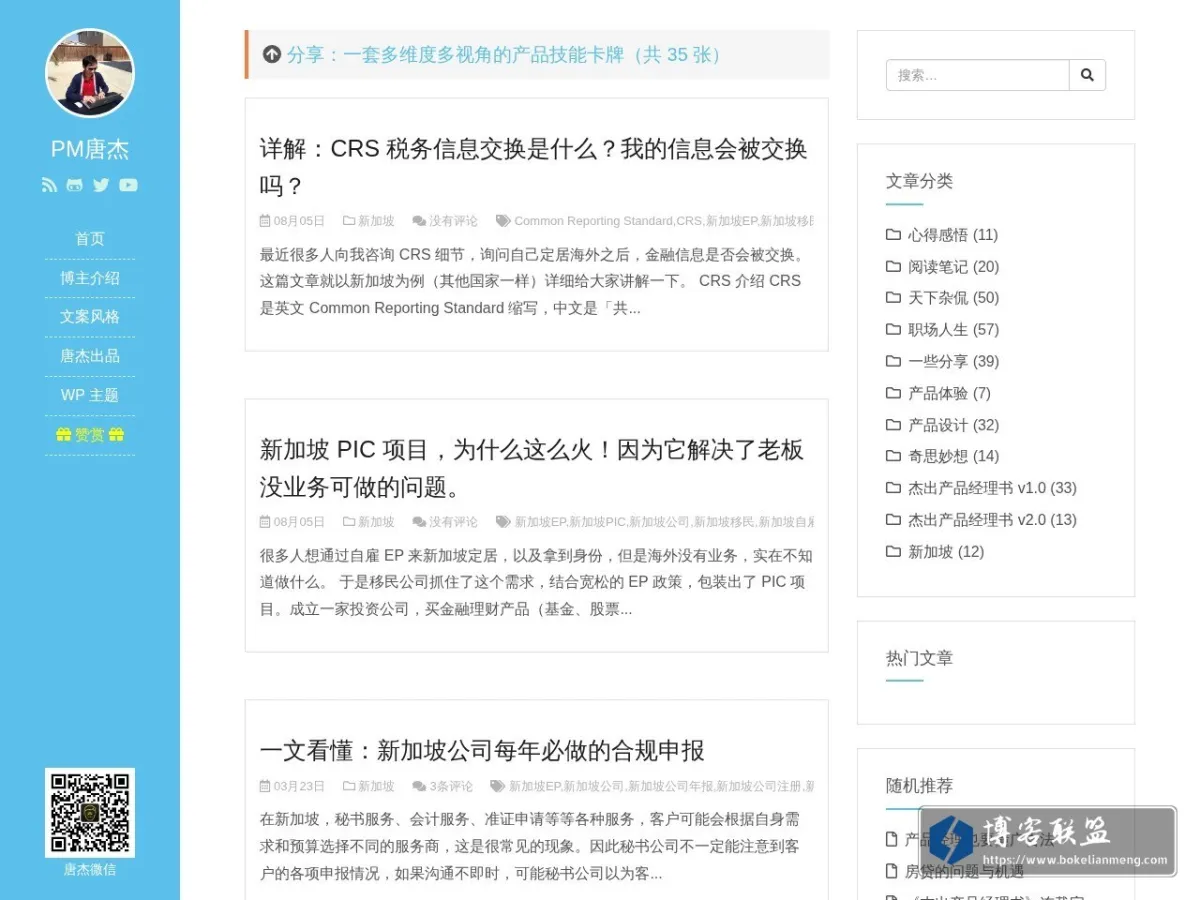The width and height of the screenshot is (1200, 900).
Task: Click the PM唐杰 avatar photo
Action: 90,73
